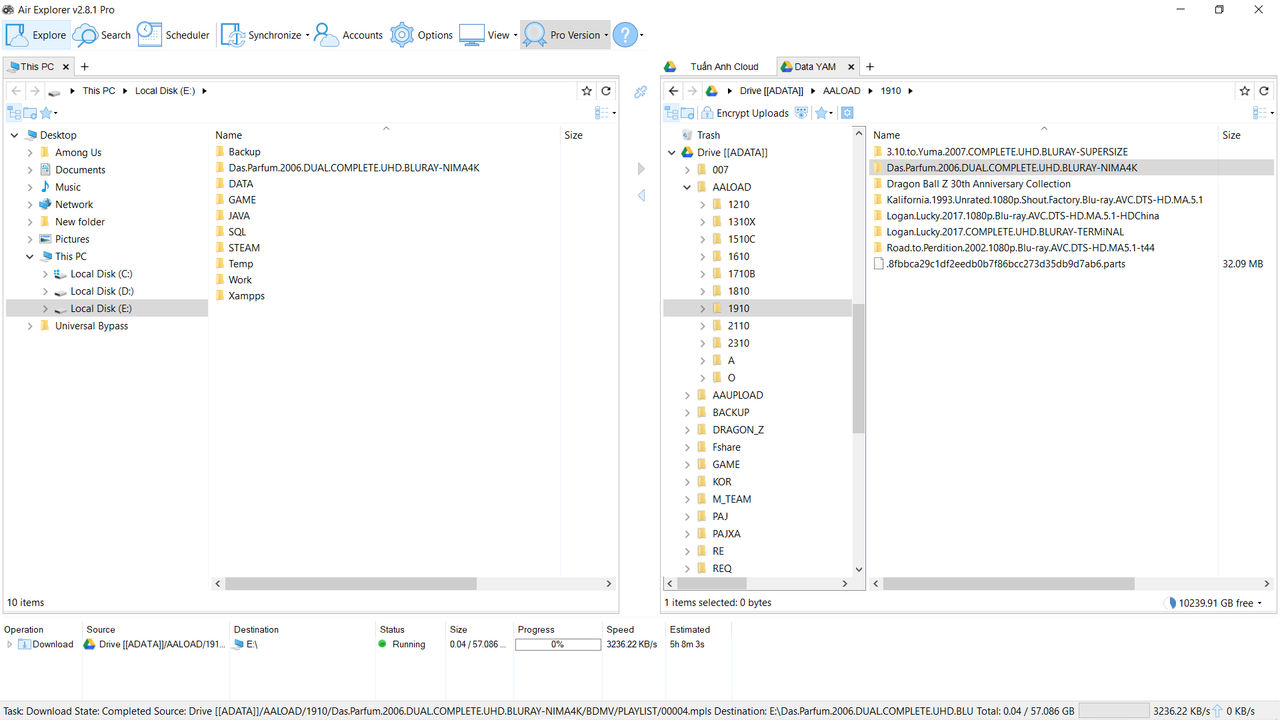Screen dimensions: 1280x720
Task: Click the eye icon next to Encrypt Uploads
Action: (800, 114)
